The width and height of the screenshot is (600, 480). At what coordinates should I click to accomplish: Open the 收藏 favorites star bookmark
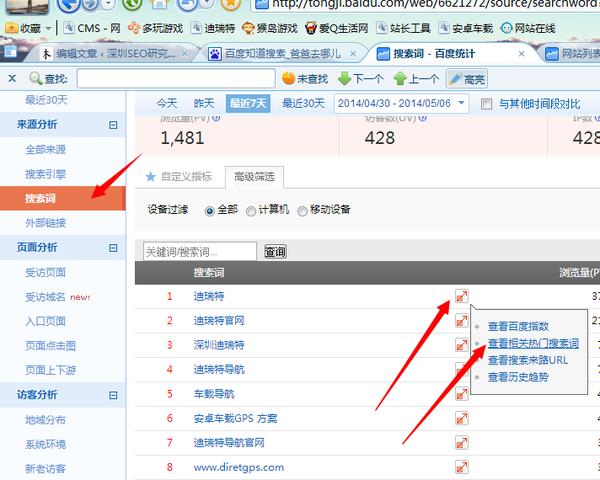(12, 28)
